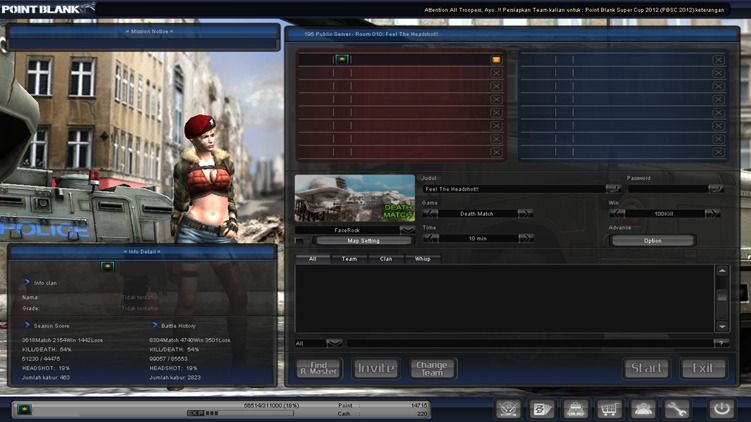751x422 pixels.
Task: Click previous arrow for Game mode
Action: click(x=430, y=213)
